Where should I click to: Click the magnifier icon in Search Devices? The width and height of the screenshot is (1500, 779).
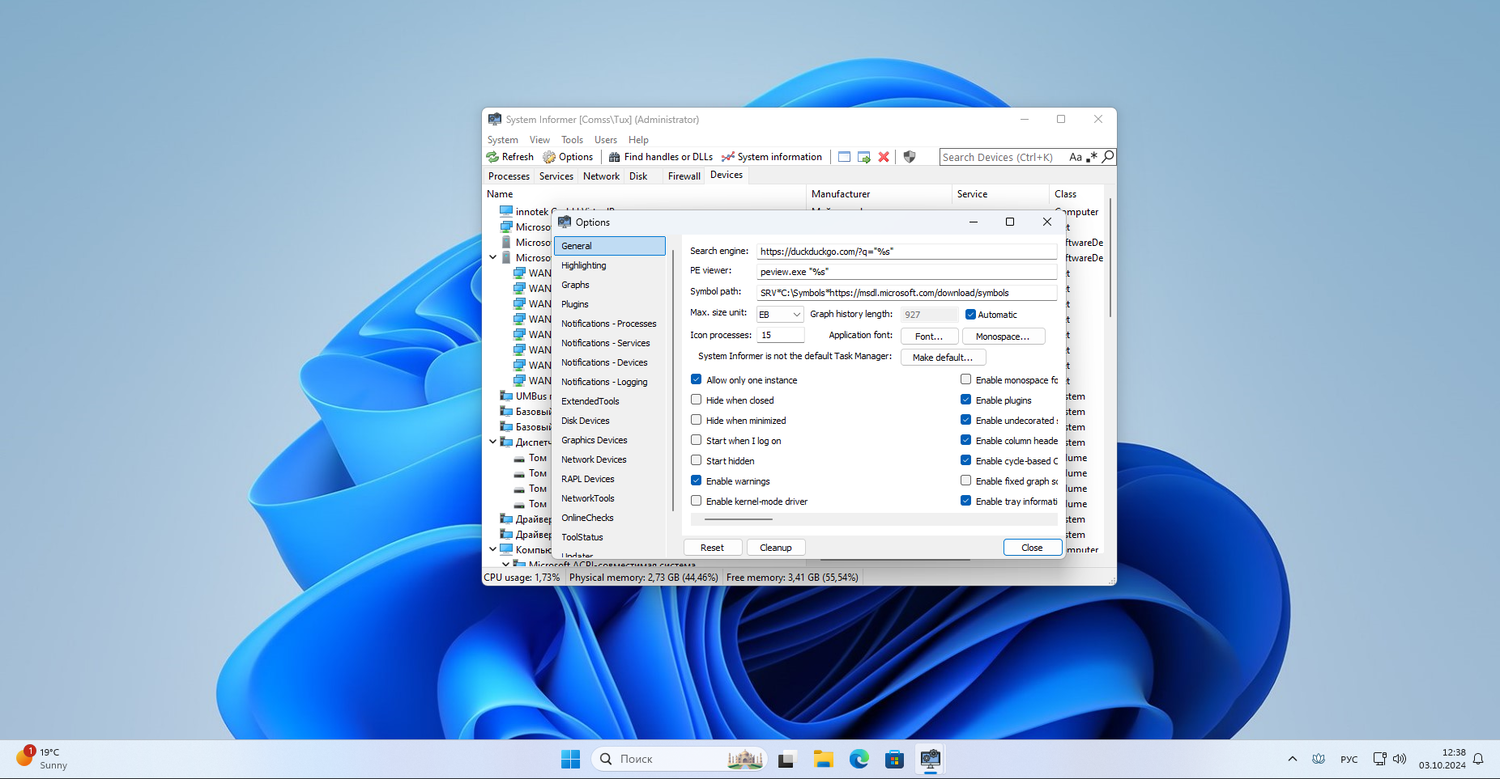tap(1107, 157)
